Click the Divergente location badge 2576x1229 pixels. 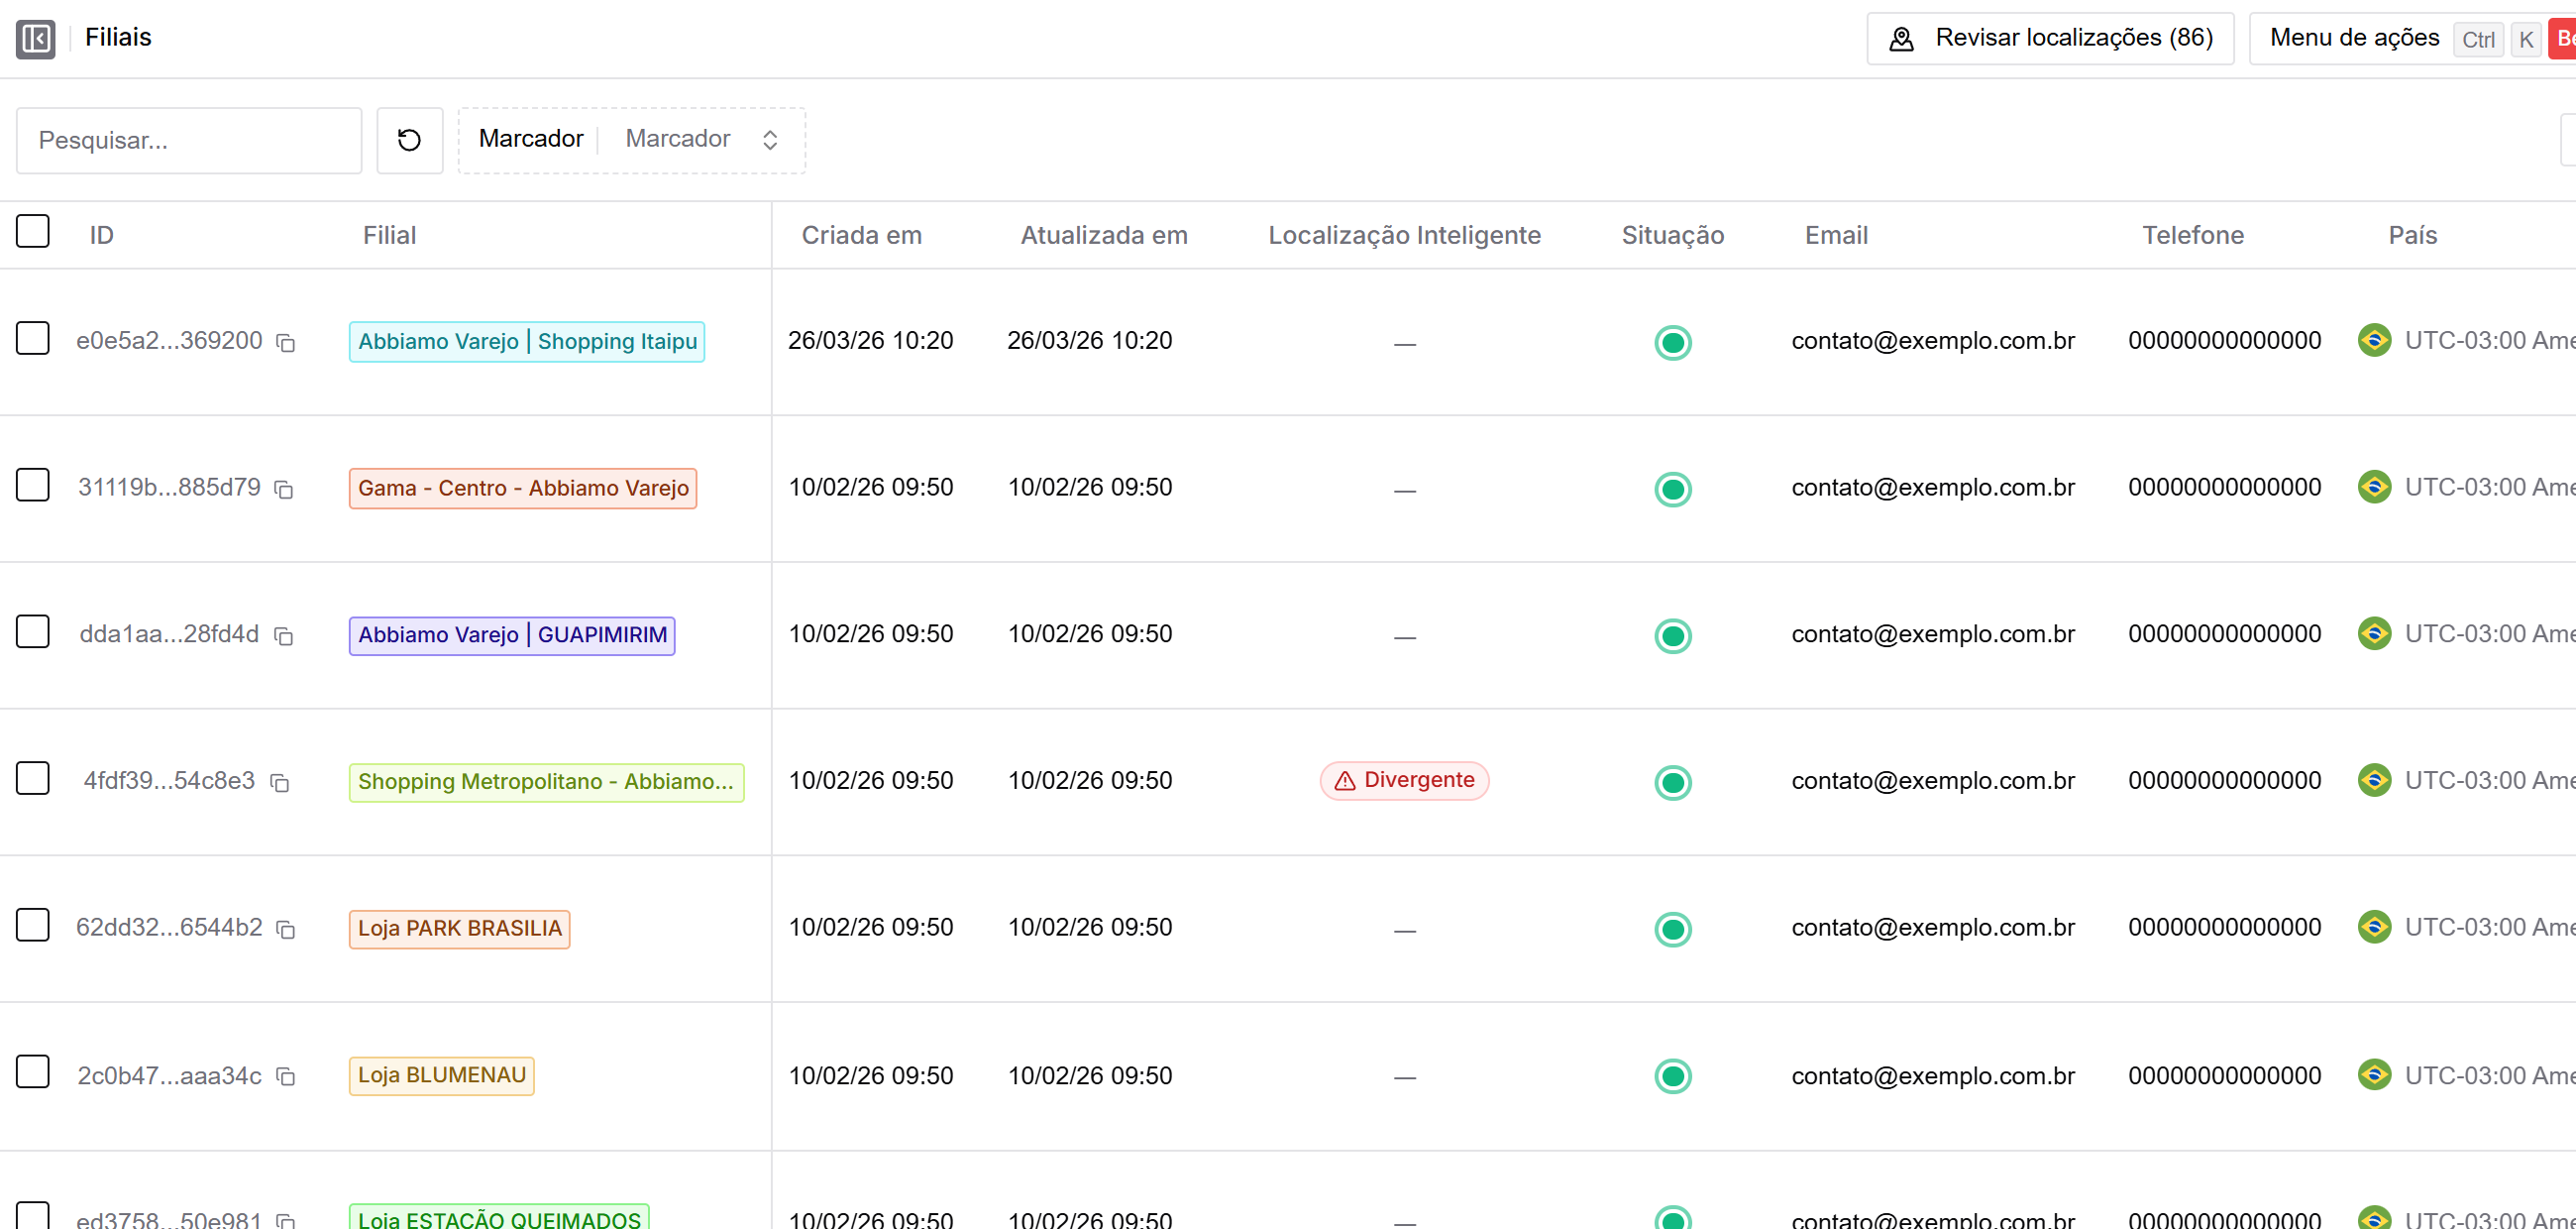click(1404, 781)
